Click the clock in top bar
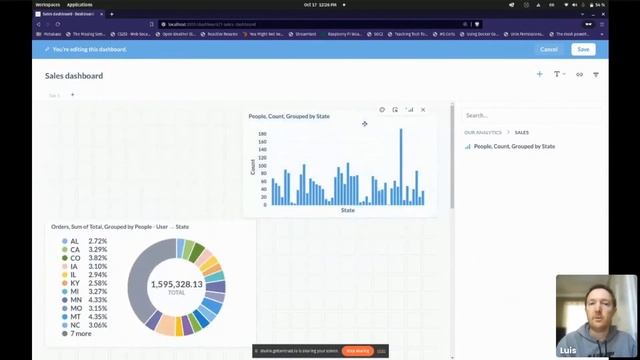 tap(320, 4)
